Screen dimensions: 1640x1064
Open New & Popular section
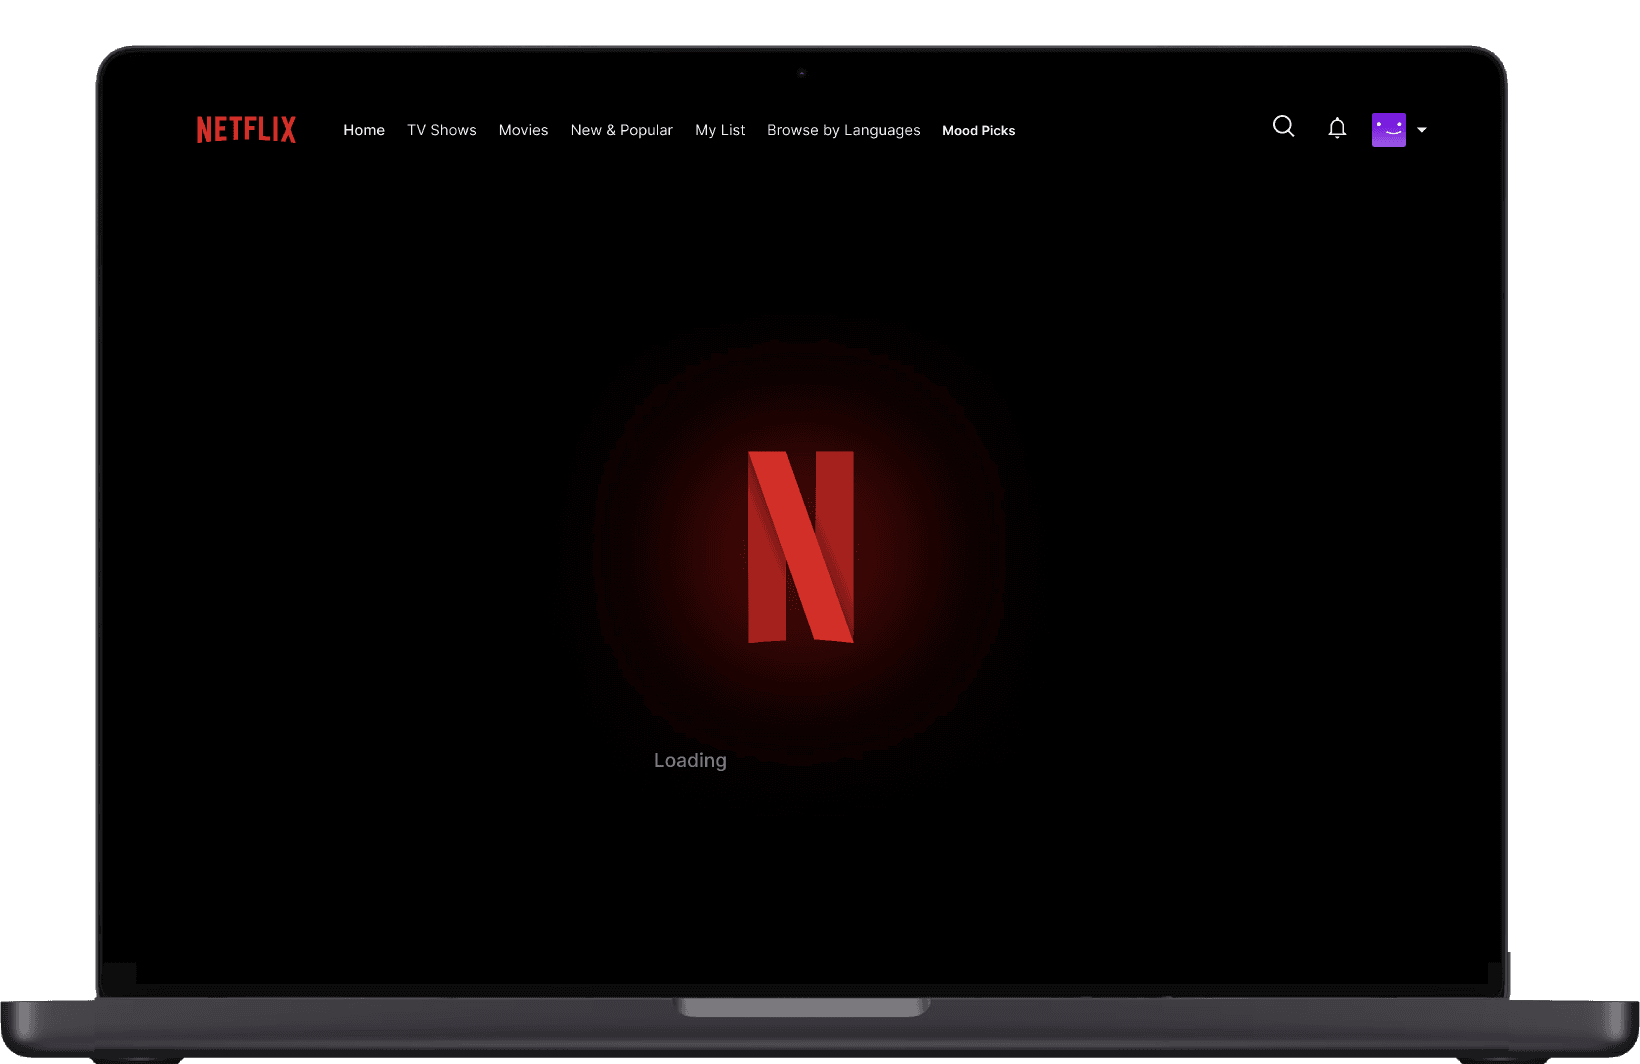[622, 130]
